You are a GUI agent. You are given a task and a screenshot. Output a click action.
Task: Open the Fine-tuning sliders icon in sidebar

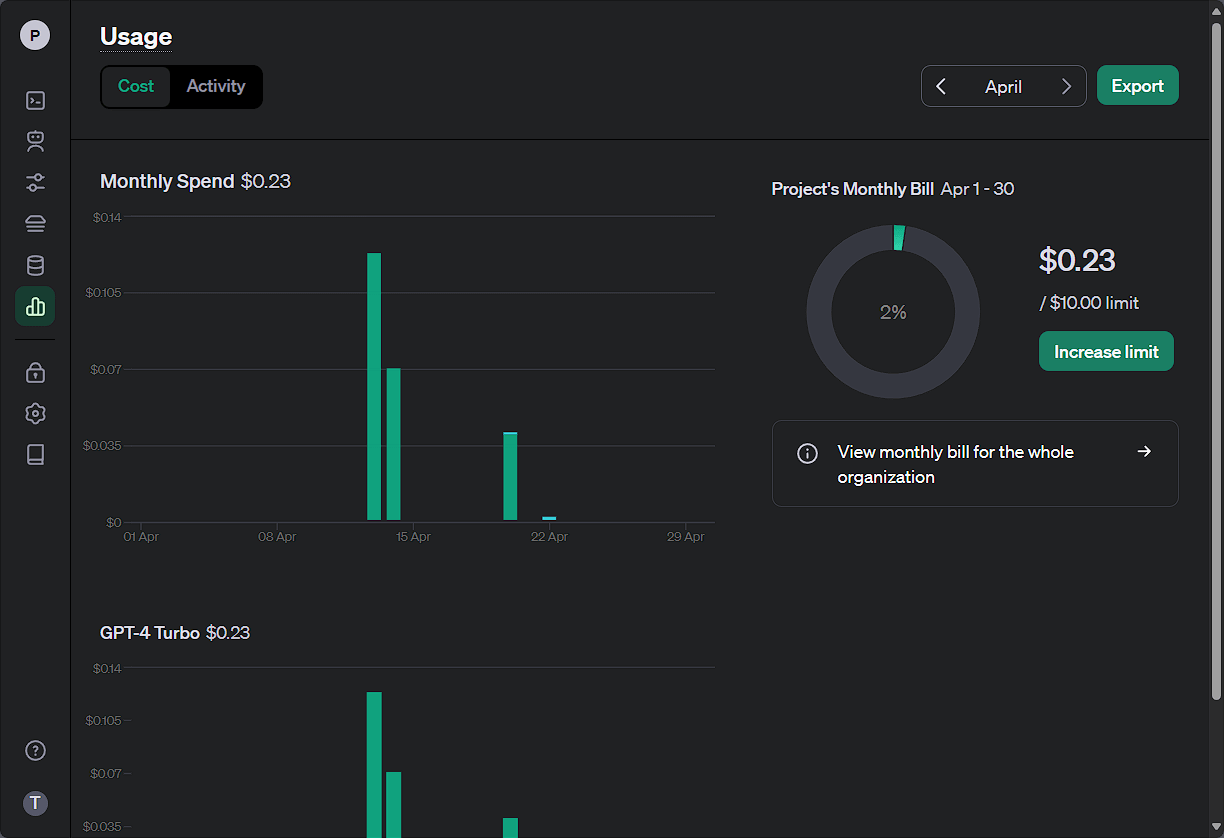(x=35, y=183)
